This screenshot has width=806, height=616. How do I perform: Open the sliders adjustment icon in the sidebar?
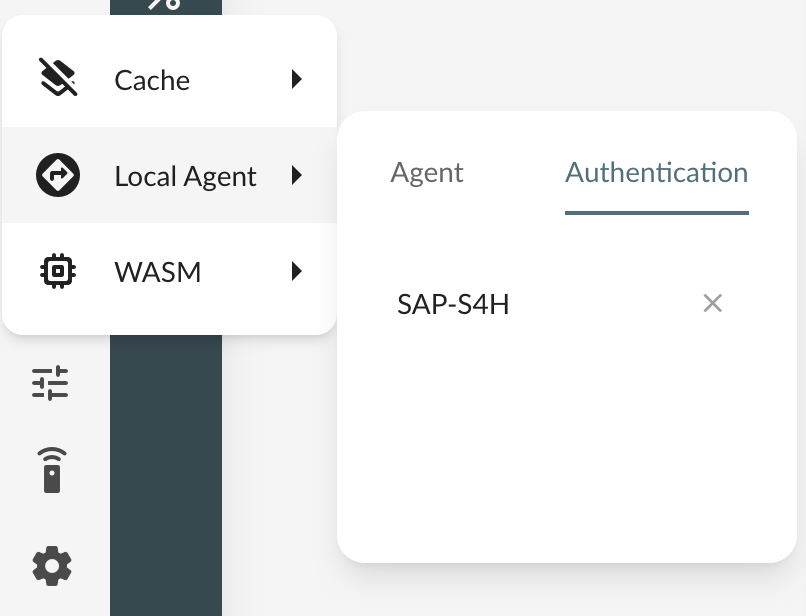click(x=51, y=383)
